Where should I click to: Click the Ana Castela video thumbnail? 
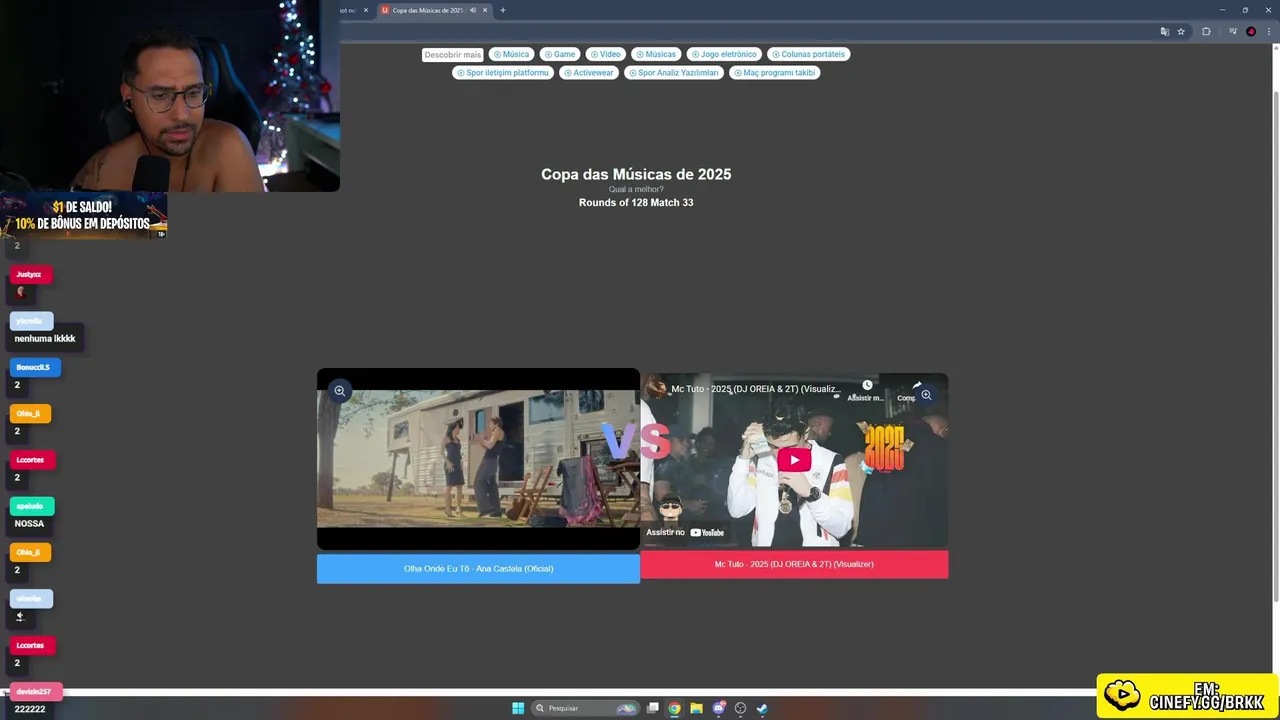478,459
